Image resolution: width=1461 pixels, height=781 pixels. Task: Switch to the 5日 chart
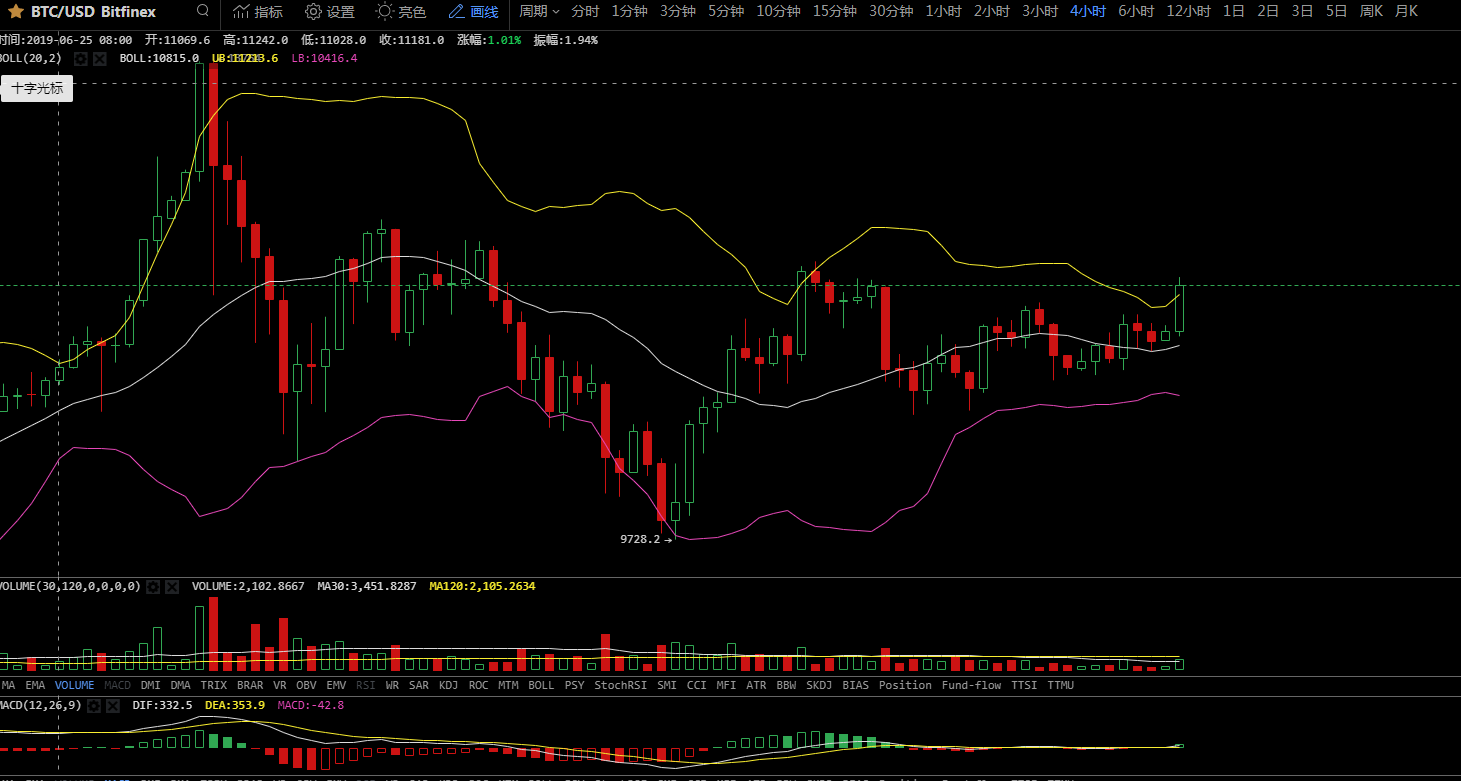[1336, 12]
